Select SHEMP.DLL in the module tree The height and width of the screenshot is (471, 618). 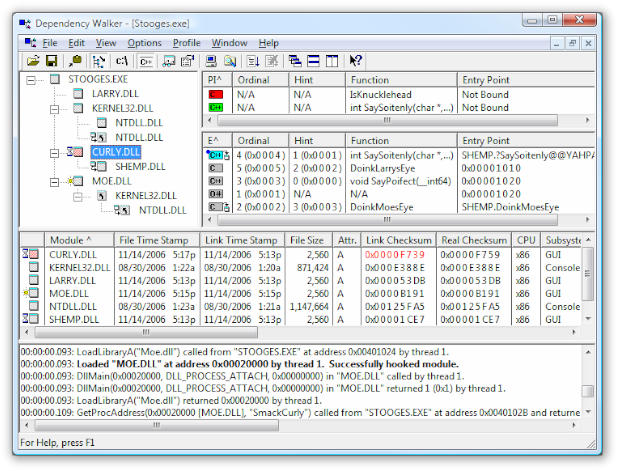coord(140,167)
